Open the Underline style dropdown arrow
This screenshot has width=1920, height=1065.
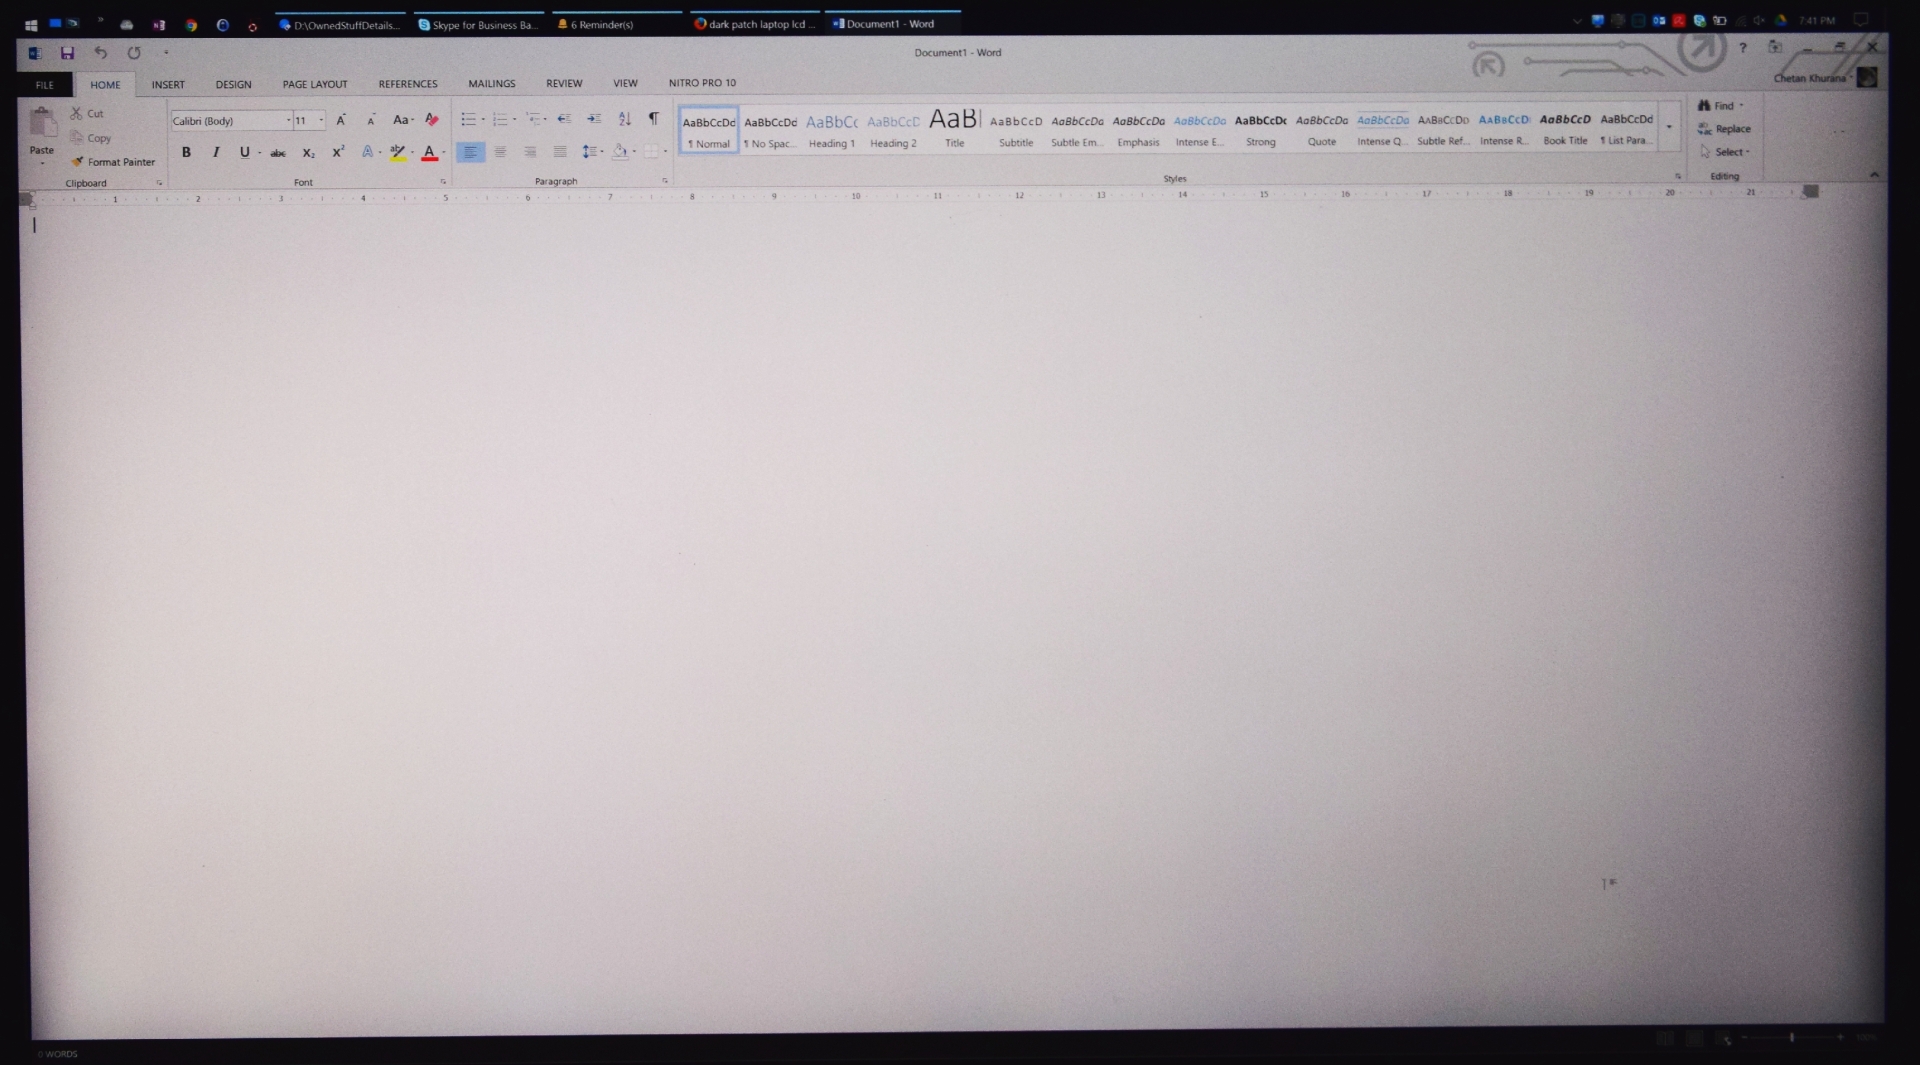pyautogui.click(x=260, y=153)
